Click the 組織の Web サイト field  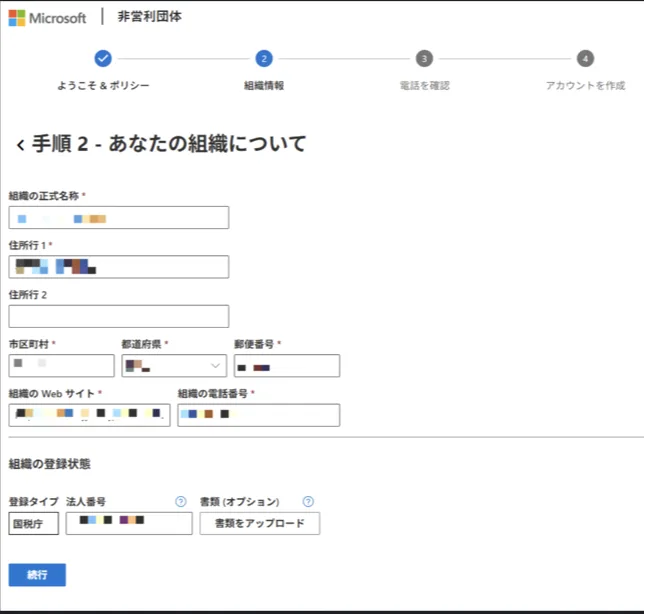click(89, 415)
